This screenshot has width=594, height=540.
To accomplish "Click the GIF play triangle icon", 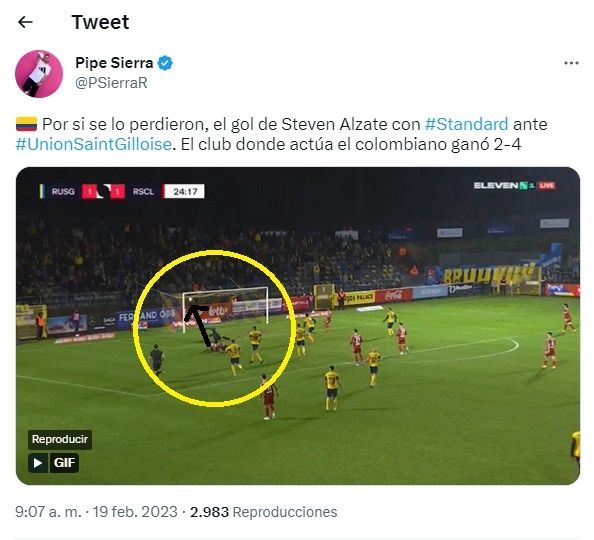I will (38, 463).
